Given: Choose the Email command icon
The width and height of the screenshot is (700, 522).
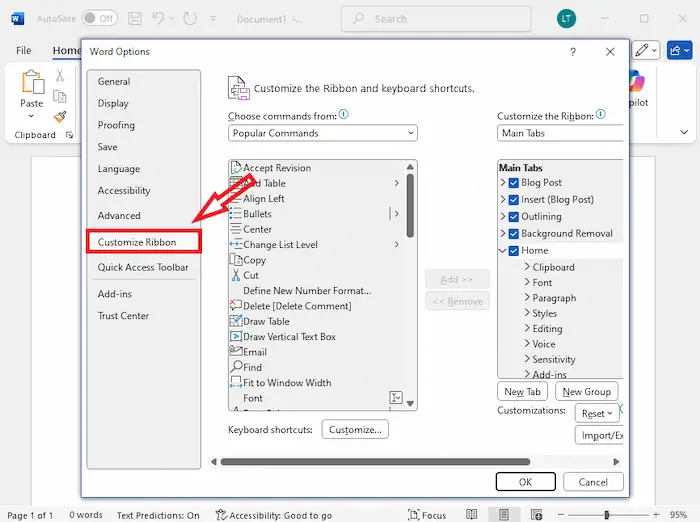Looking at the screenshot, I should coord(236,352).
